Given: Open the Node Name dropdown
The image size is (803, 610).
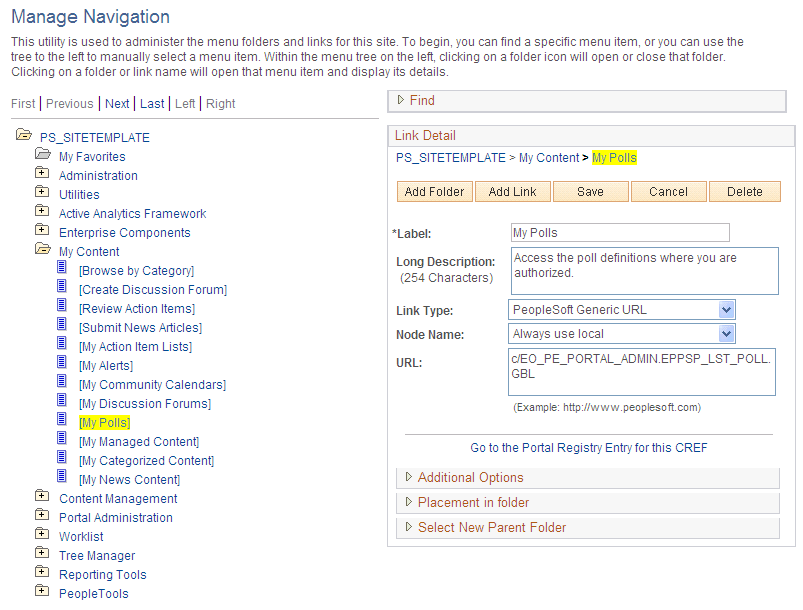Looking at the screenshot, I should pyautogui.click(x=724, y=333).
